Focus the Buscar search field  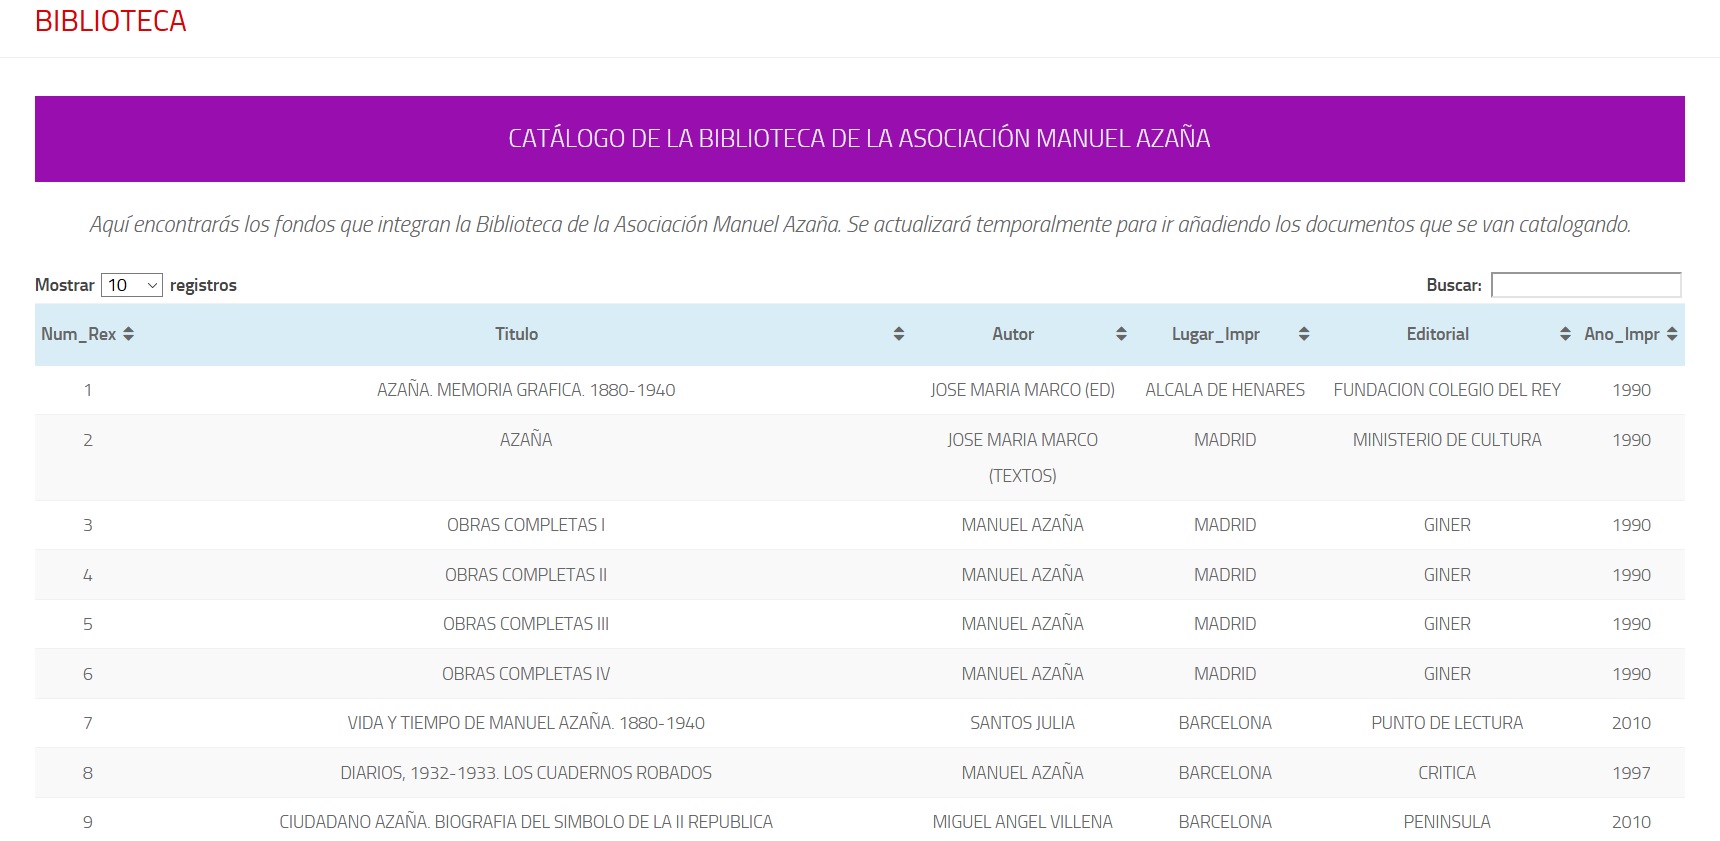[1586, 285]
